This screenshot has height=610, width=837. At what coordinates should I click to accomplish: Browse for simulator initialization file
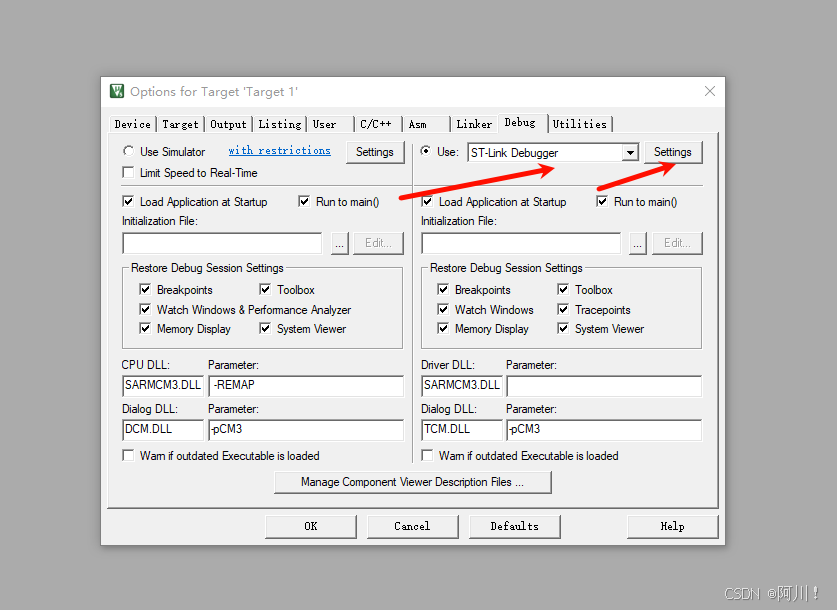339,243
